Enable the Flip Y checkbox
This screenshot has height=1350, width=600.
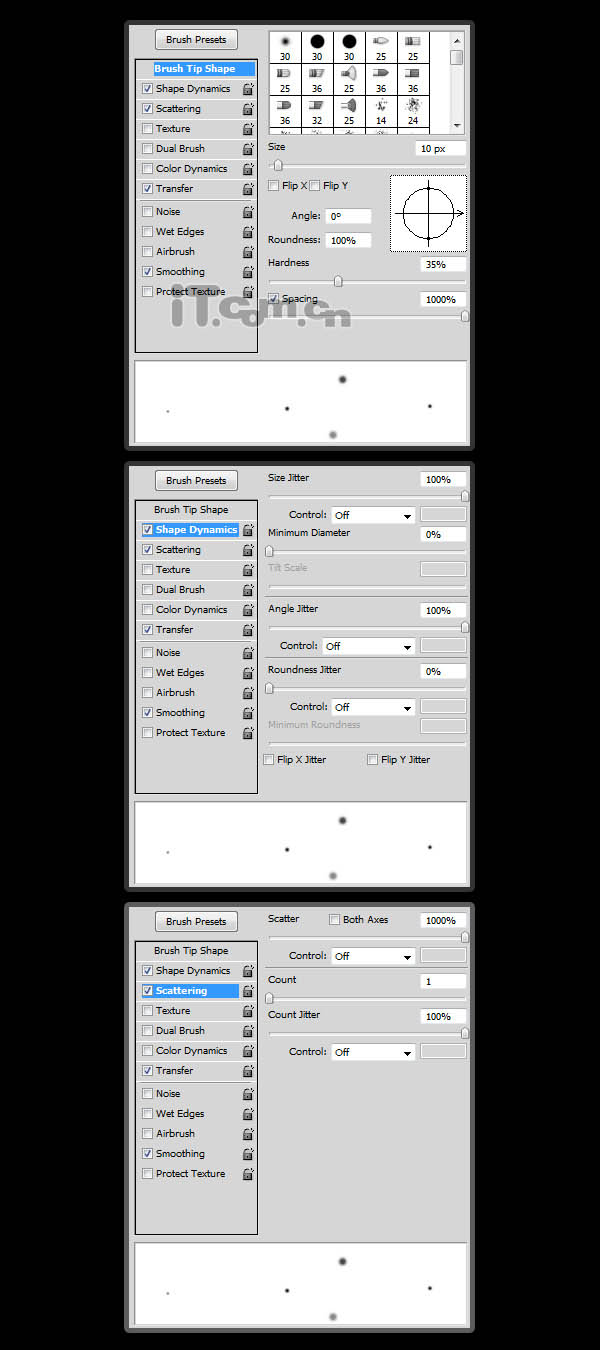click(314, 186)
